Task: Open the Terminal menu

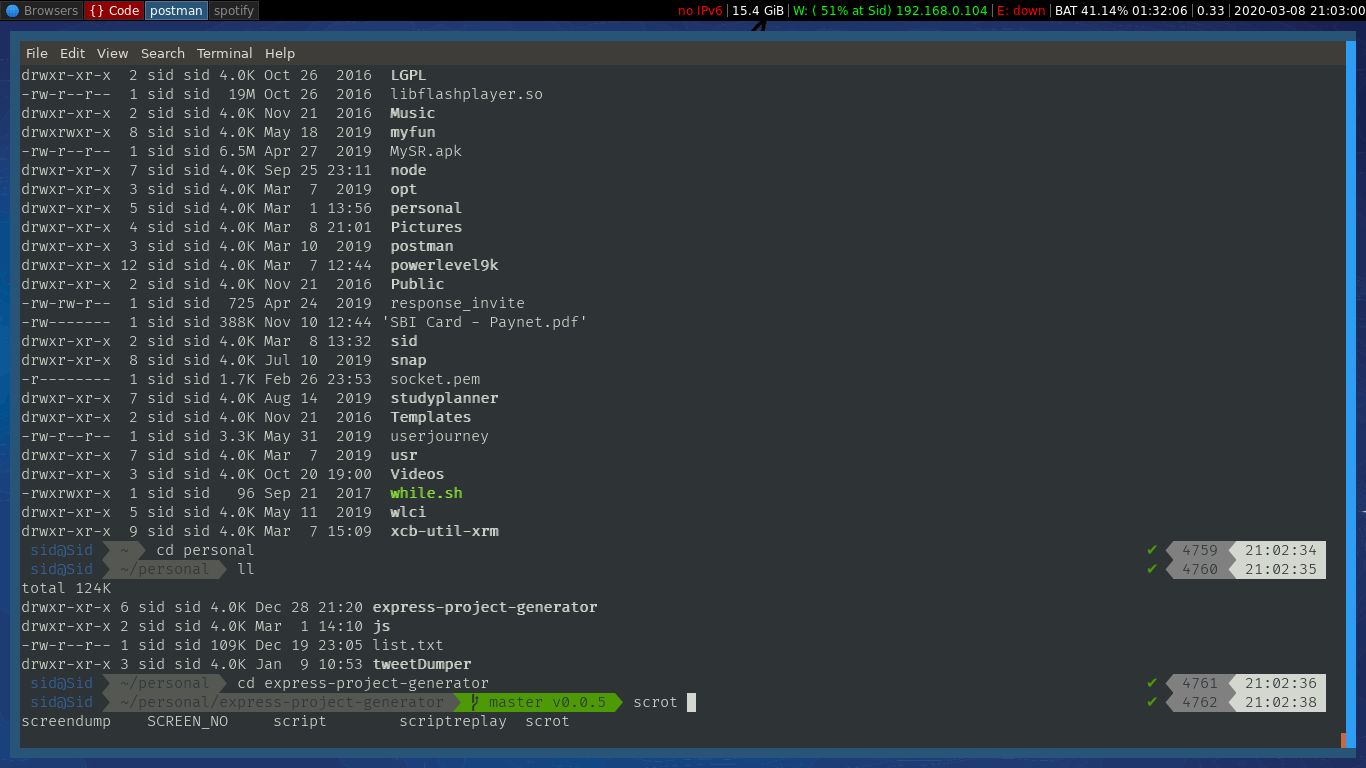Action: click(224, 53)
